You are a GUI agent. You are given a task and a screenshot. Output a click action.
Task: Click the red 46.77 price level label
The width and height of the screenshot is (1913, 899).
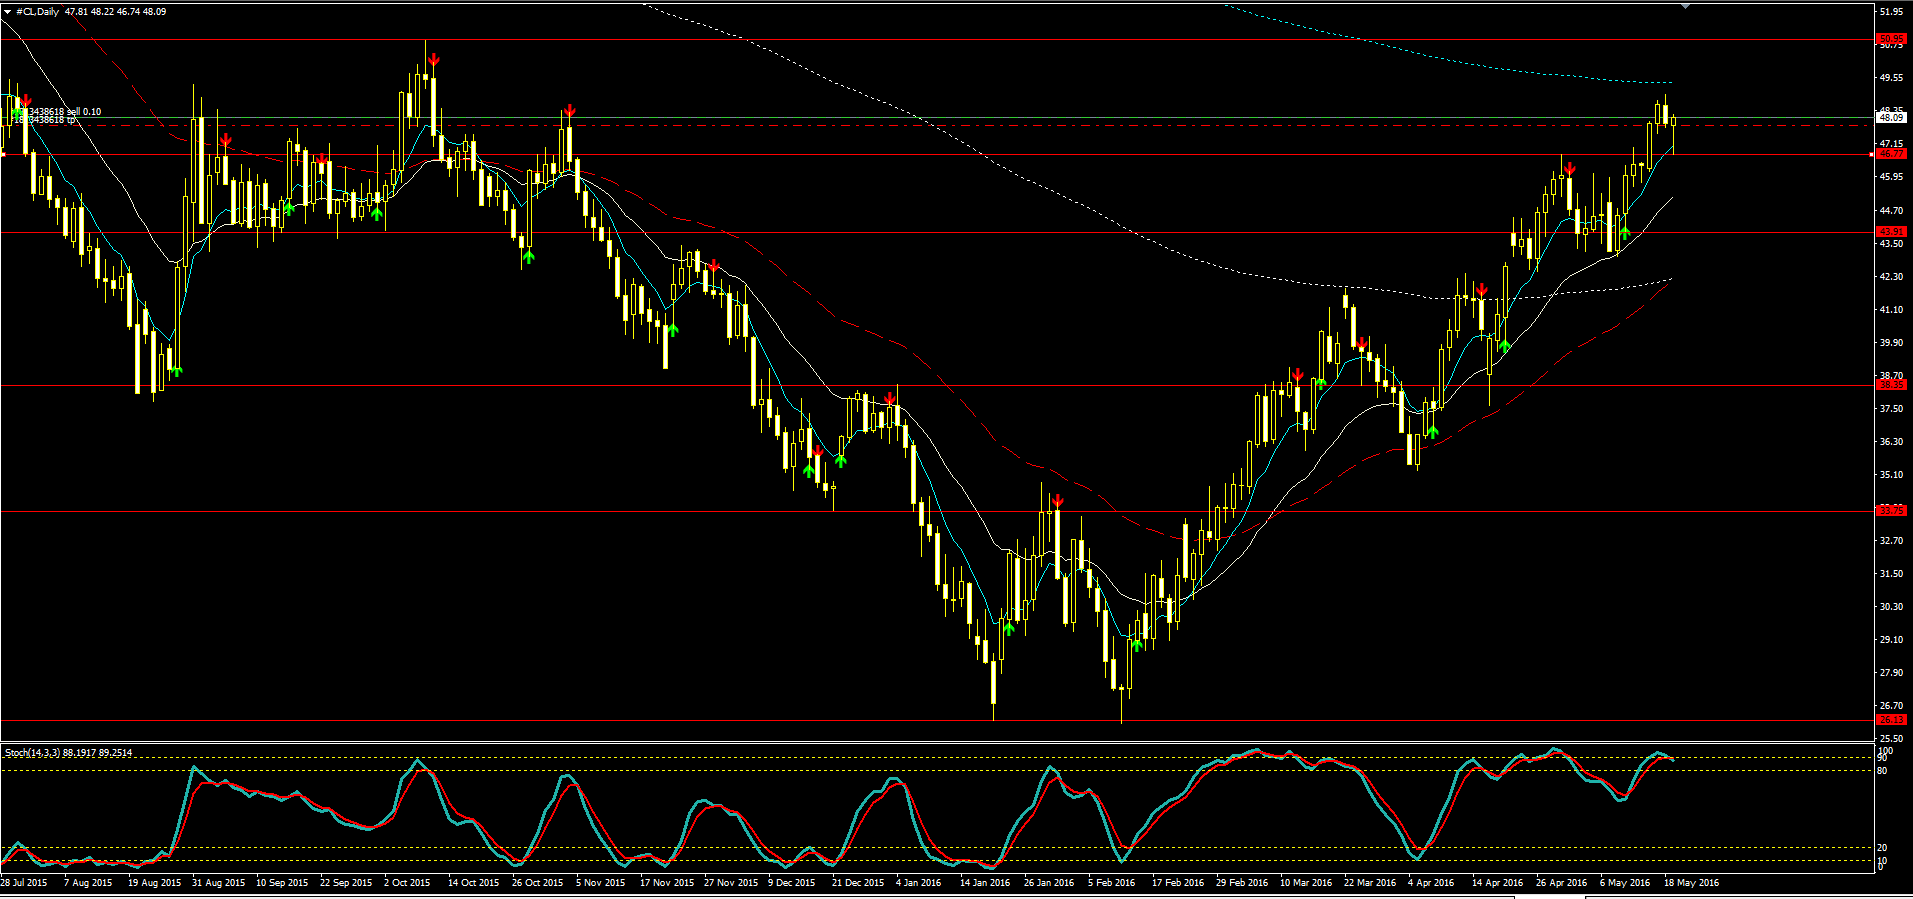tap(1892, 154)
